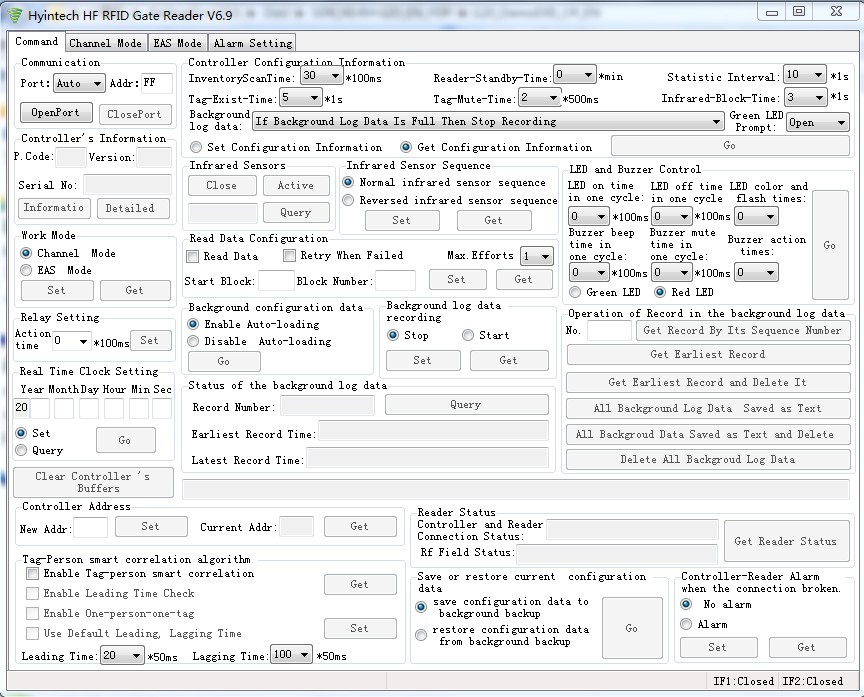Click Query for background log data status
Viewport: 864px width, 697px height.
467,404
